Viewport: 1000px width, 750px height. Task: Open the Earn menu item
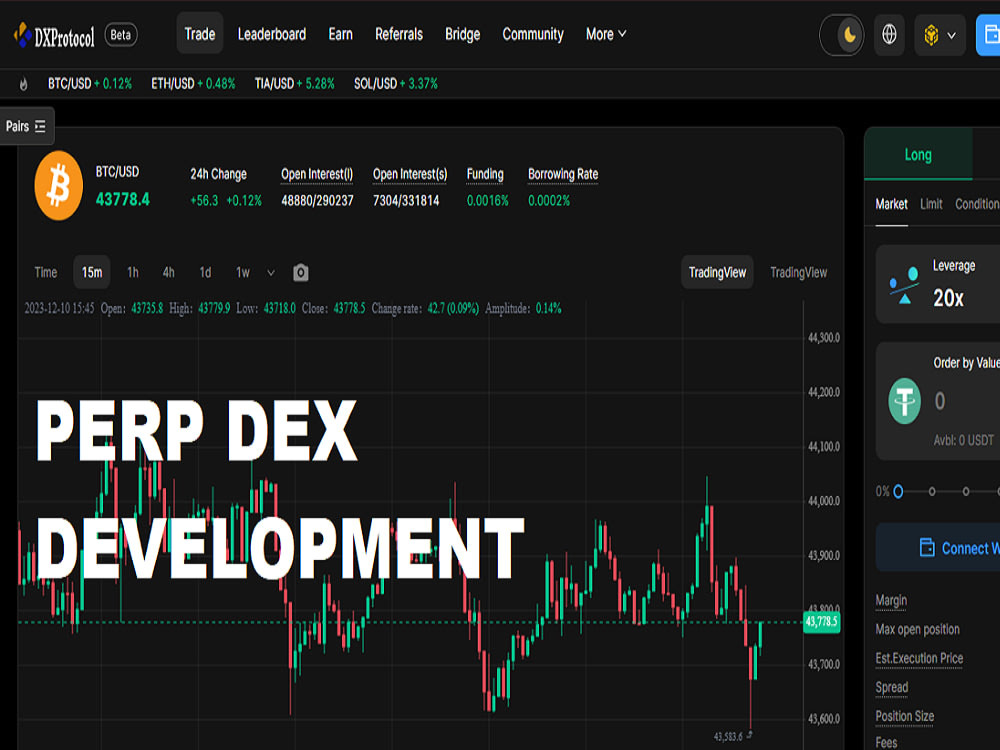coord(341,34)
